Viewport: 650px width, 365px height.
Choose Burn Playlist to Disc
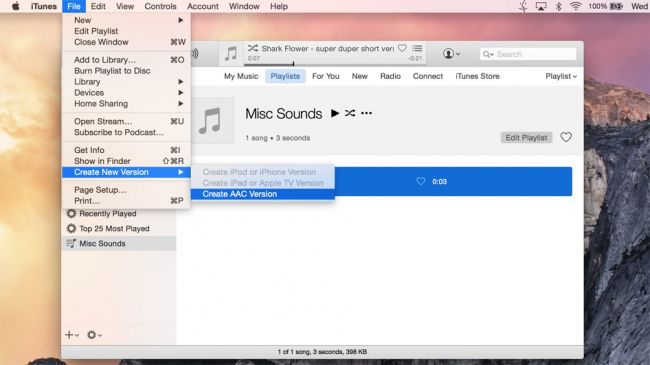(126, 71)
